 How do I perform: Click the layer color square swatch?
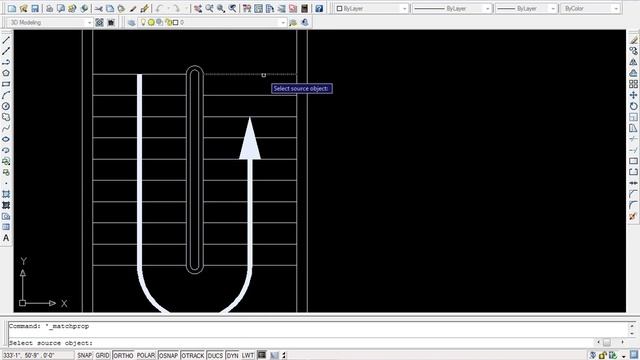(176, 22)
